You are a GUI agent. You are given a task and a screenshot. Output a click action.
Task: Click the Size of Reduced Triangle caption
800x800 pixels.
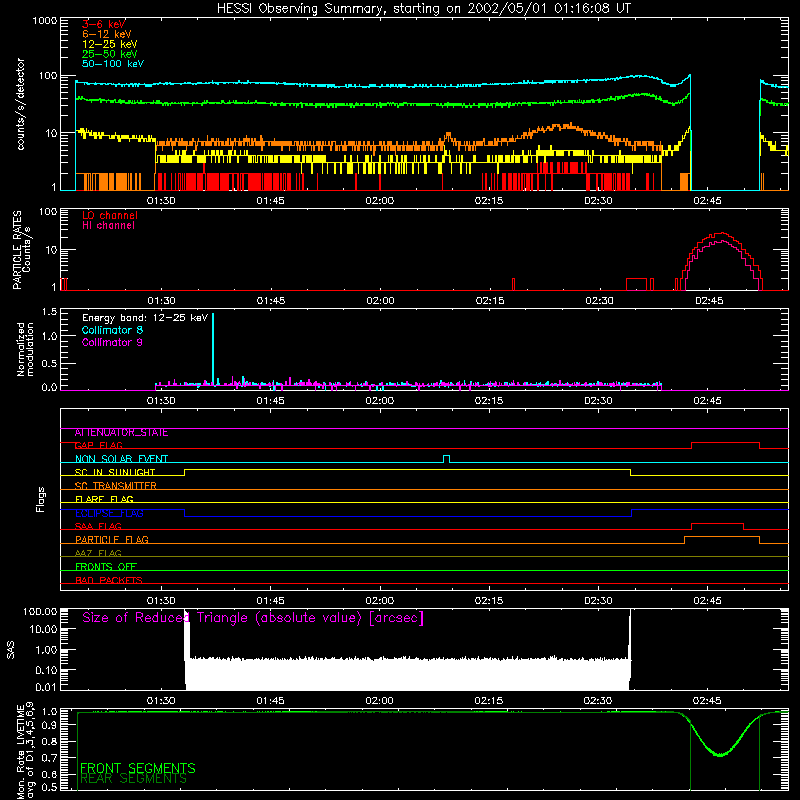click(x=253, y=618)
